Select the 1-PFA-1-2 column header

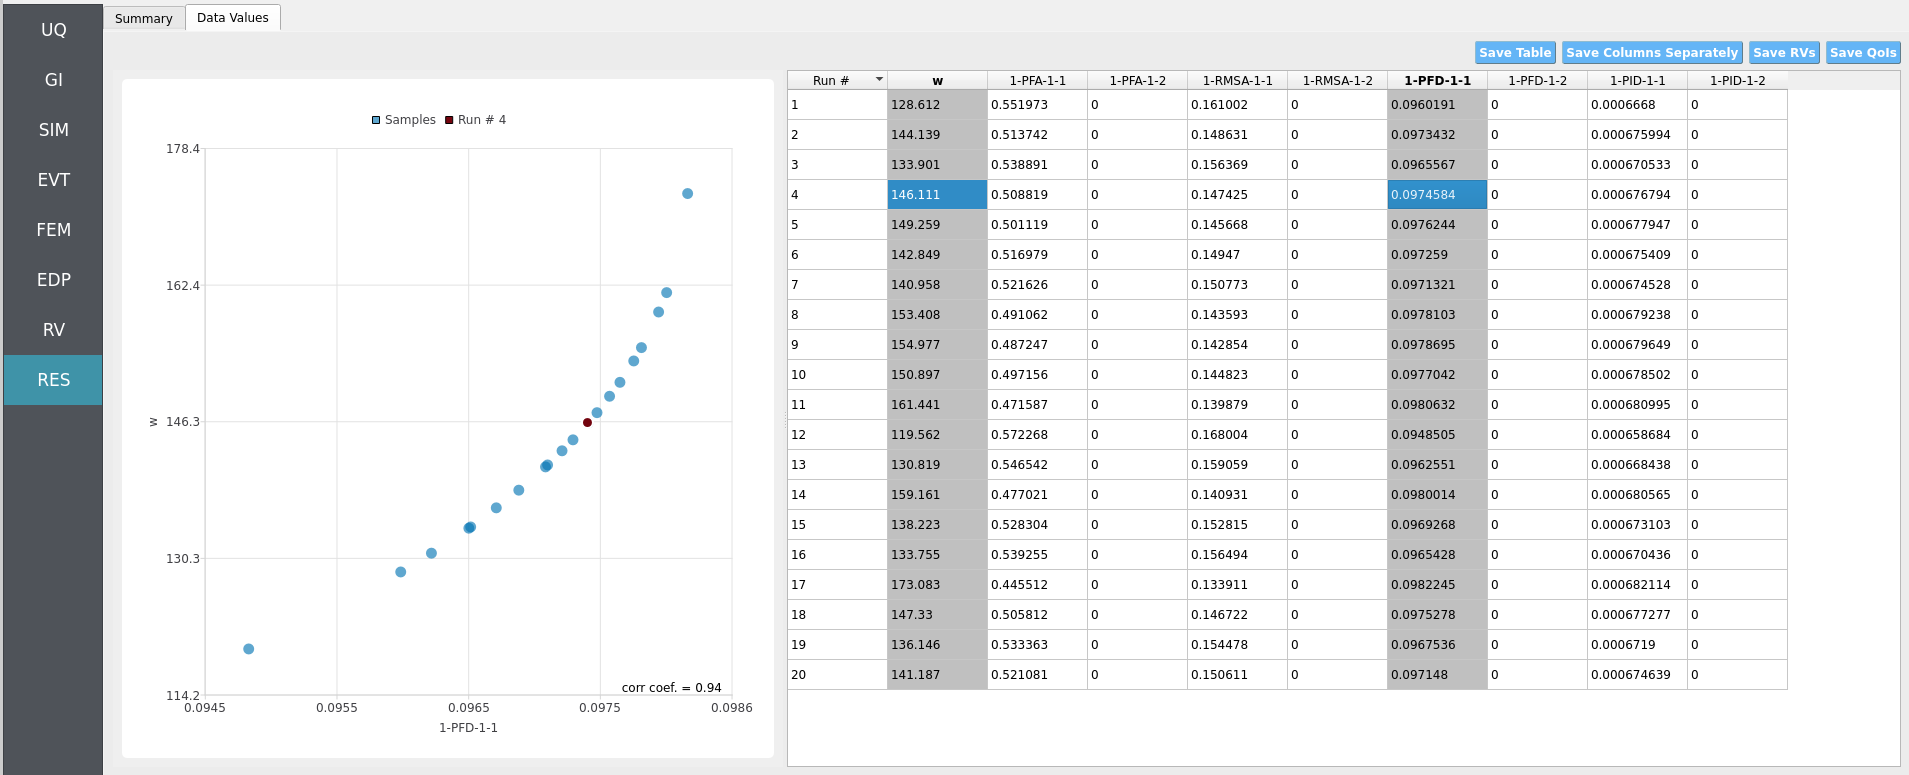(1137, 80)
